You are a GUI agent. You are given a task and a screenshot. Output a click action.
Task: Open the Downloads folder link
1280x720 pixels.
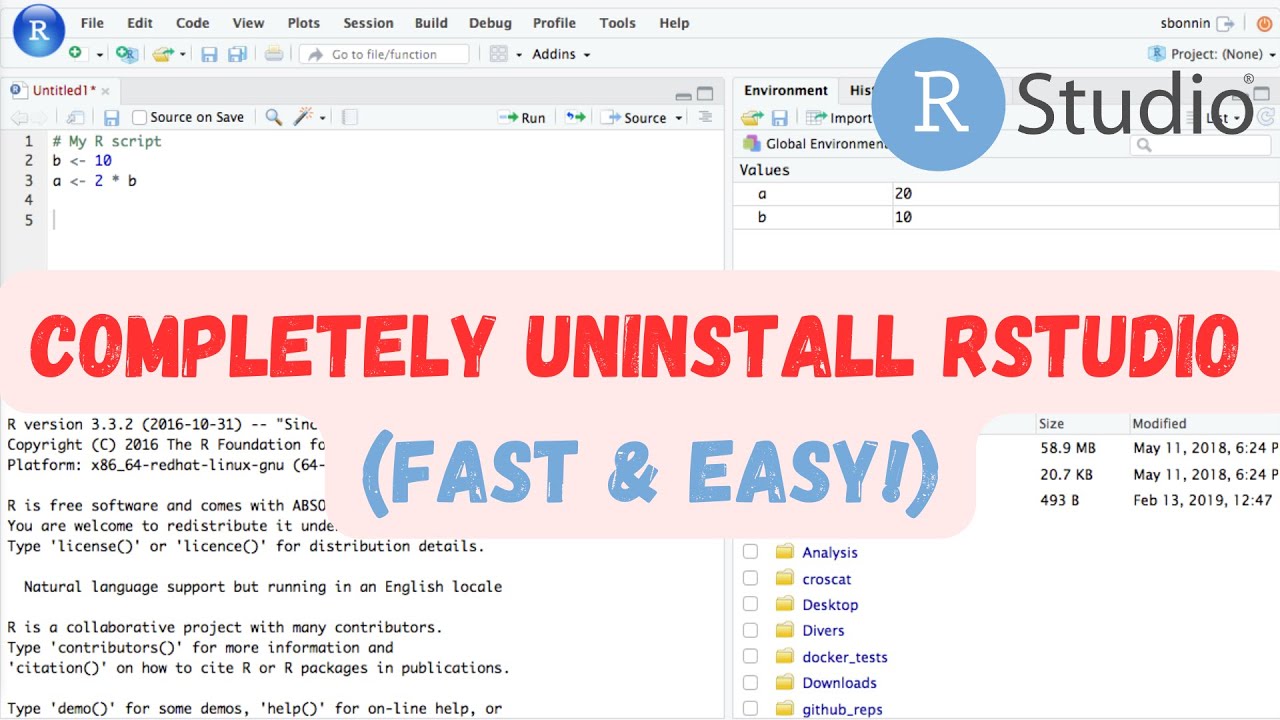click(839, 683)
